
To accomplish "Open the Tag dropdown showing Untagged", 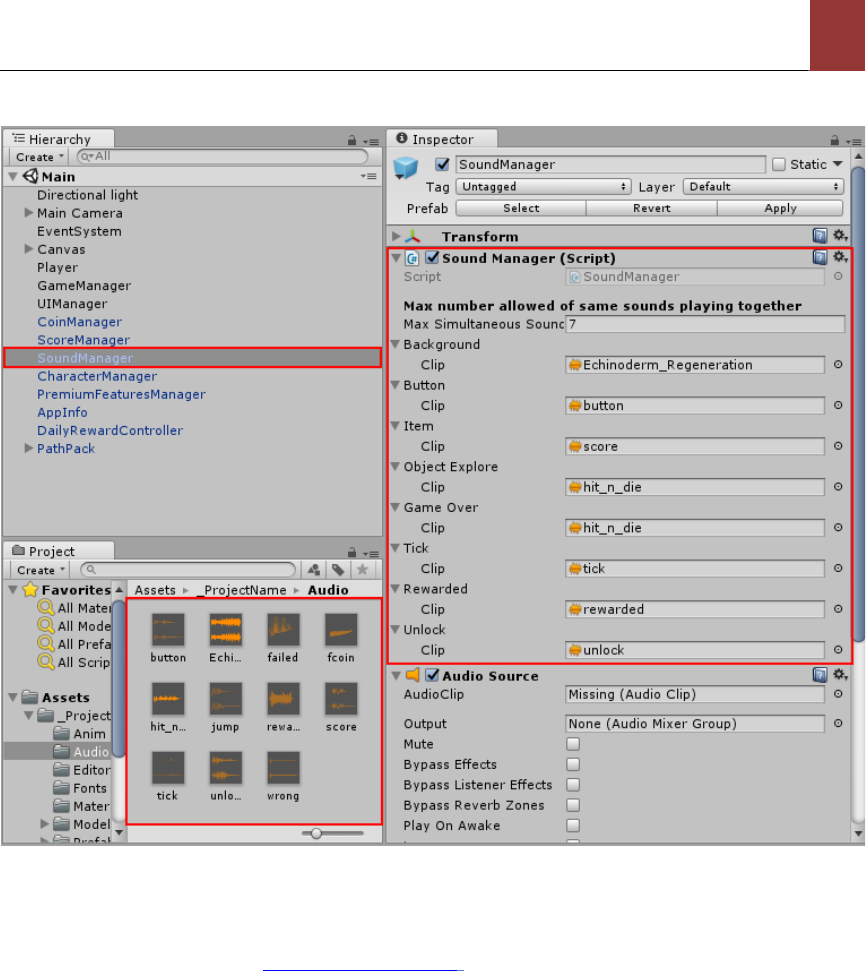I will (543, 186).
